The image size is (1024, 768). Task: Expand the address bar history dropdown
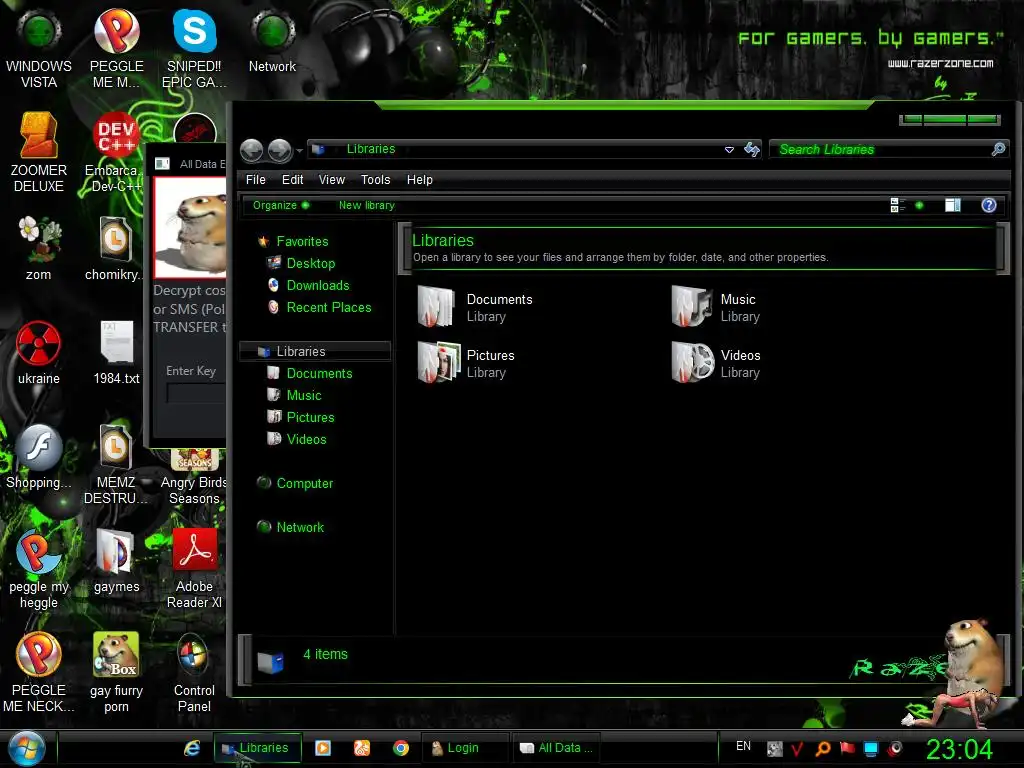[729, 150]
